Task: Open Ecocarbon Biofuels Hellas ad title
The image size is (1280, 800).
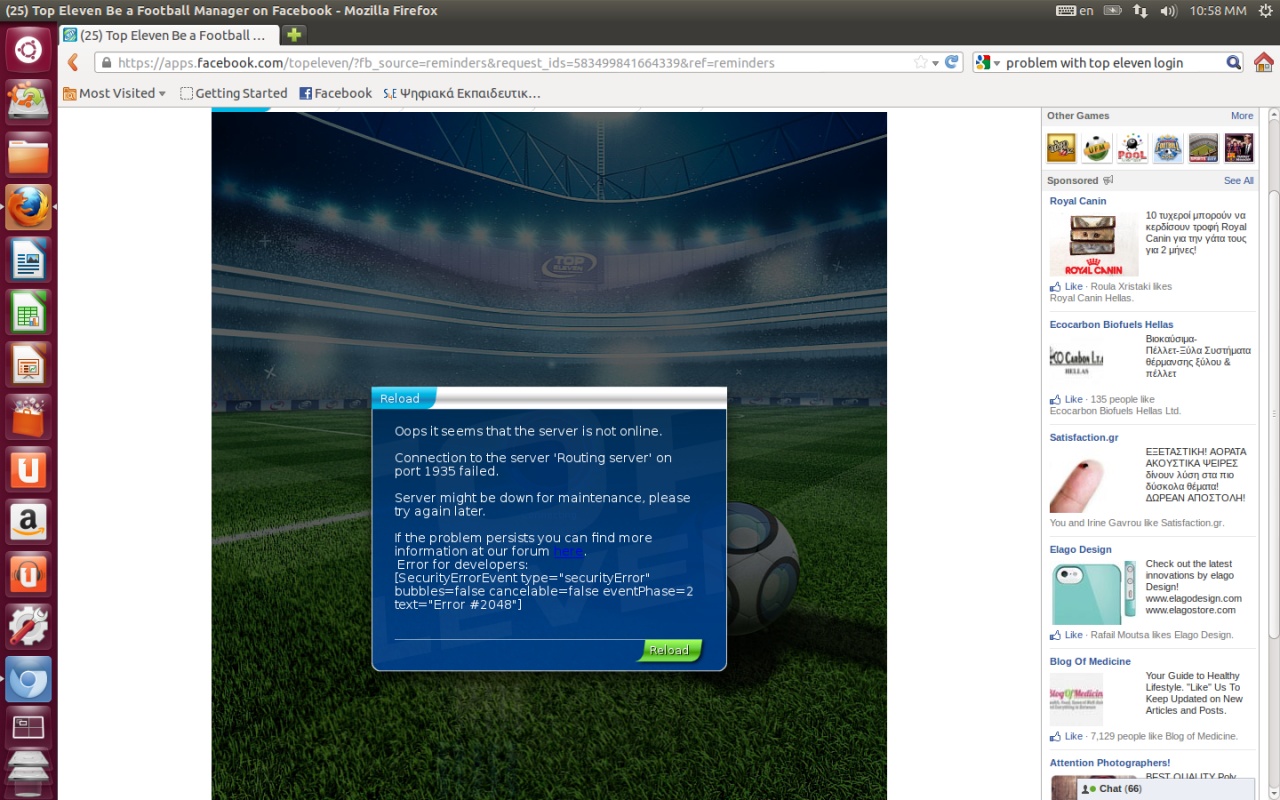Action: 1112,325
